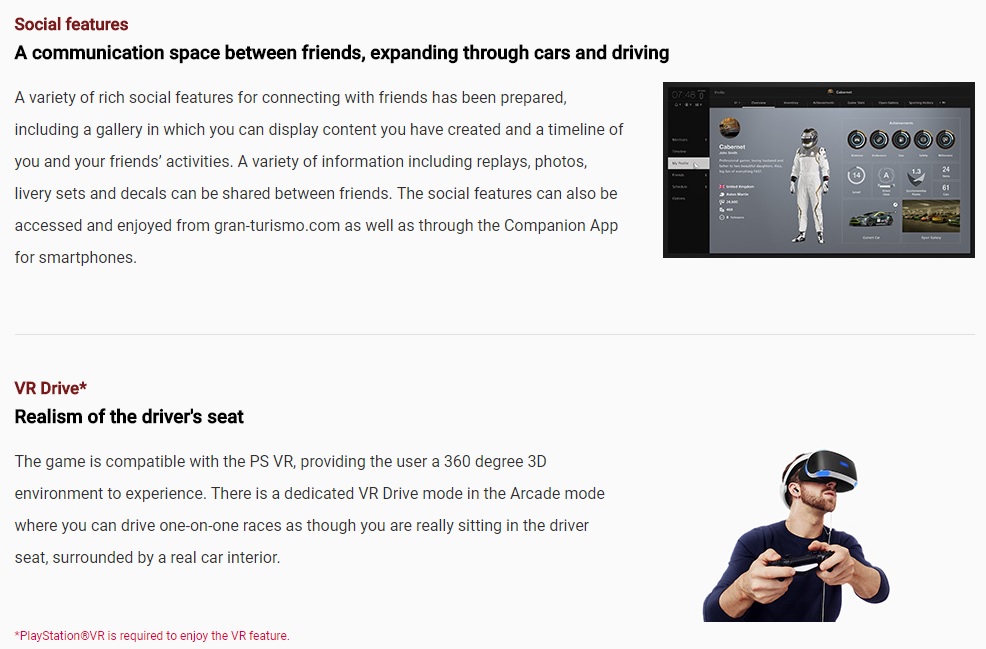Image resolution: width=986 pixels, height=649 pixels.
Task: Click the Sportsmanship Points 1.3 emblem
Action: click(x=915, y=177)
